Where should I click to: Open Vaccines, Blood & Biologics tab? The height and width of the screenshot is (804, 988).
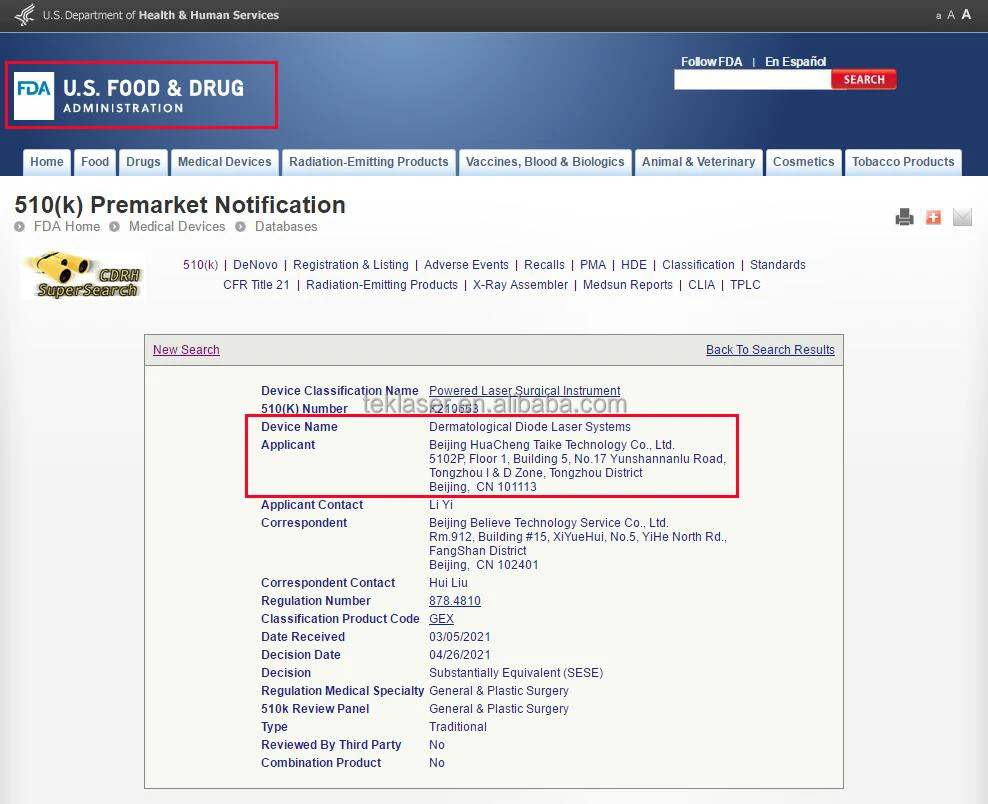[x=545, y=162]
